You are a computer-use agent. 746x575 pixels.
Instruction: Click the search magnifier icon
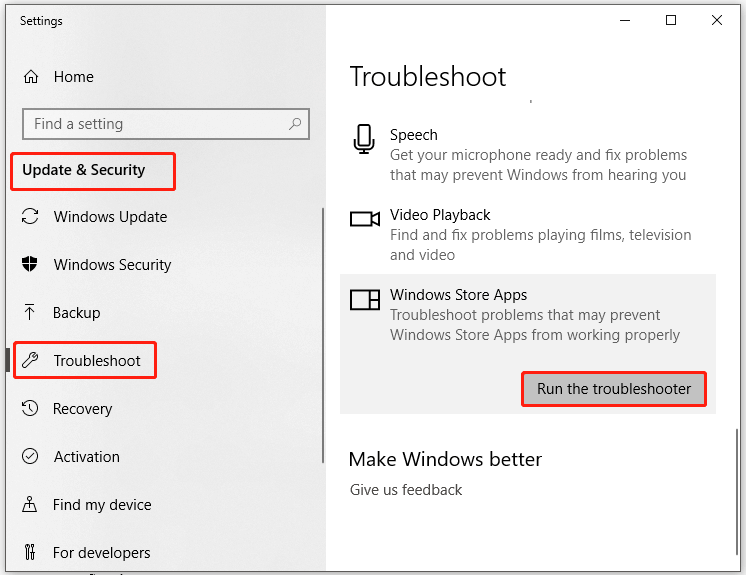click(295, 124)
